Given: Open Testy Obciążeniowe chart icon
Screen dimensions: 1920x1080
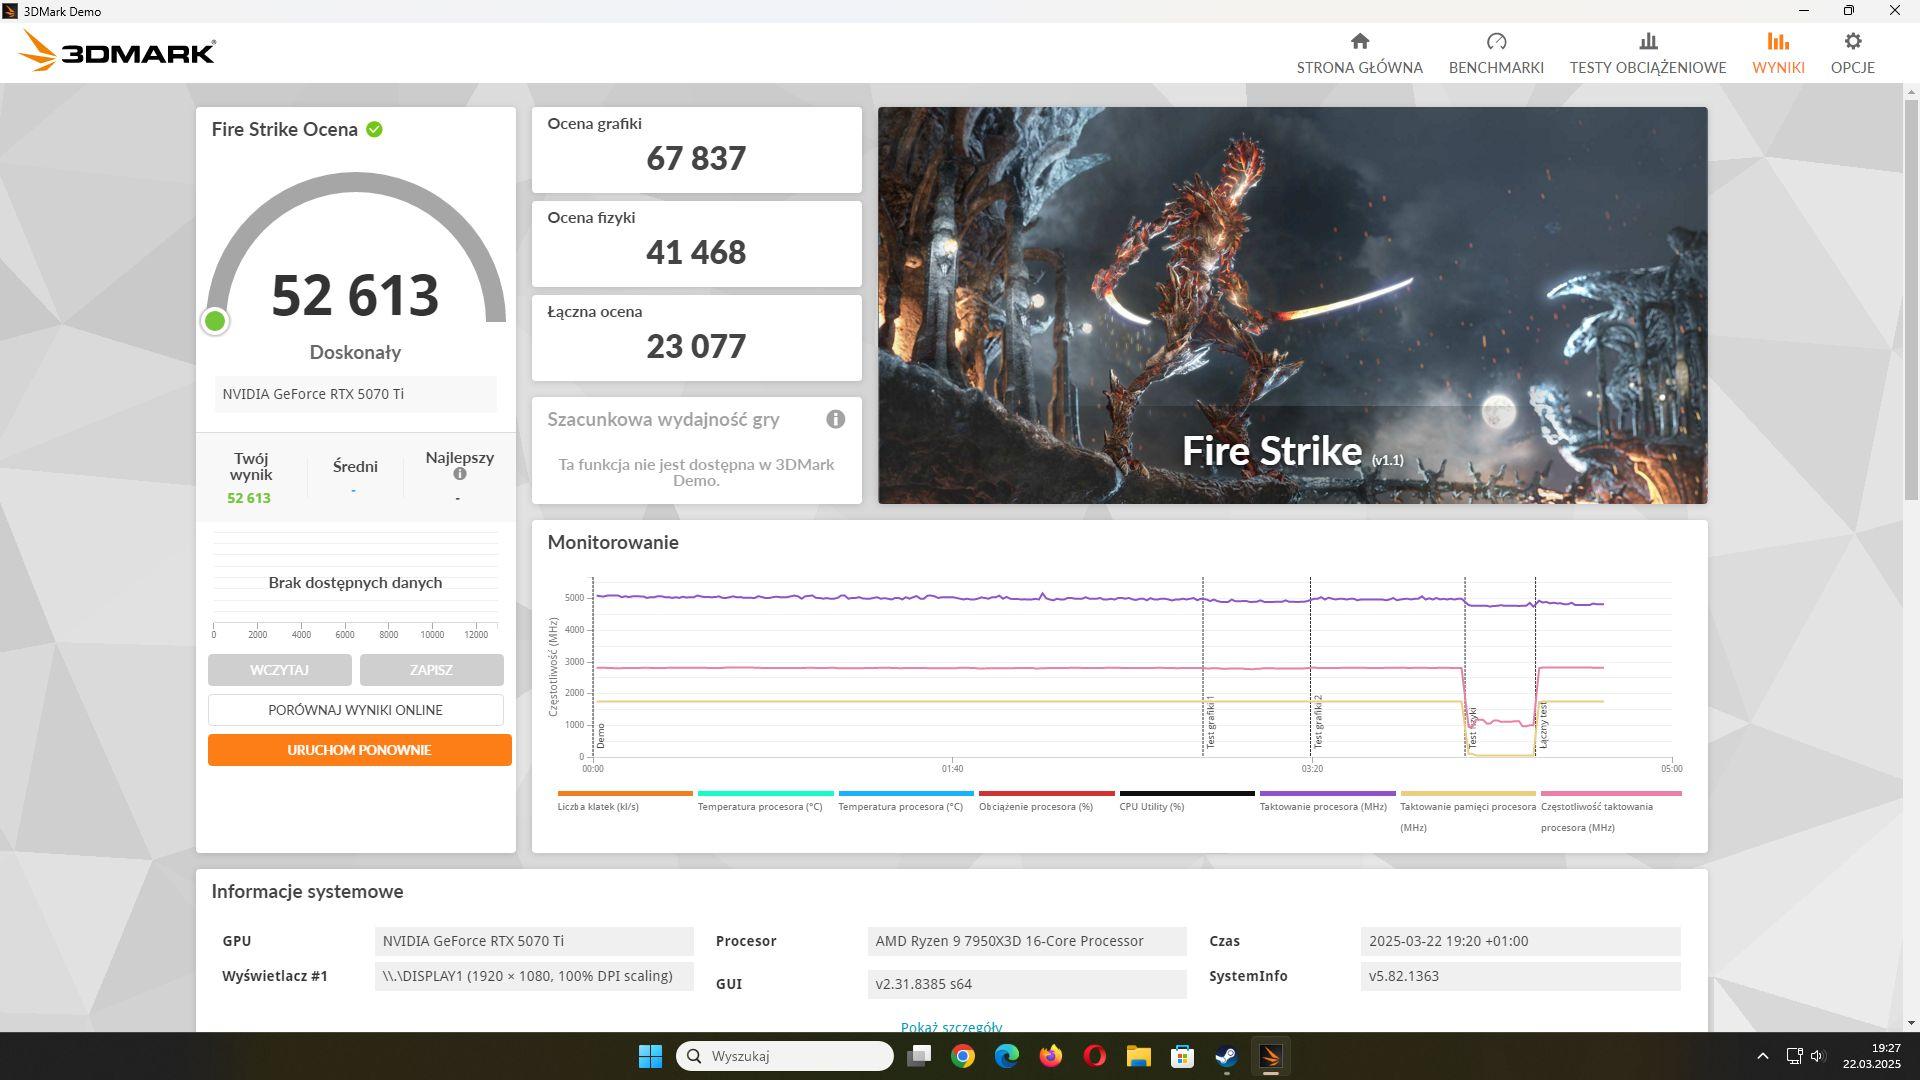Looking at the screenshot, I should pos(1647,42).
